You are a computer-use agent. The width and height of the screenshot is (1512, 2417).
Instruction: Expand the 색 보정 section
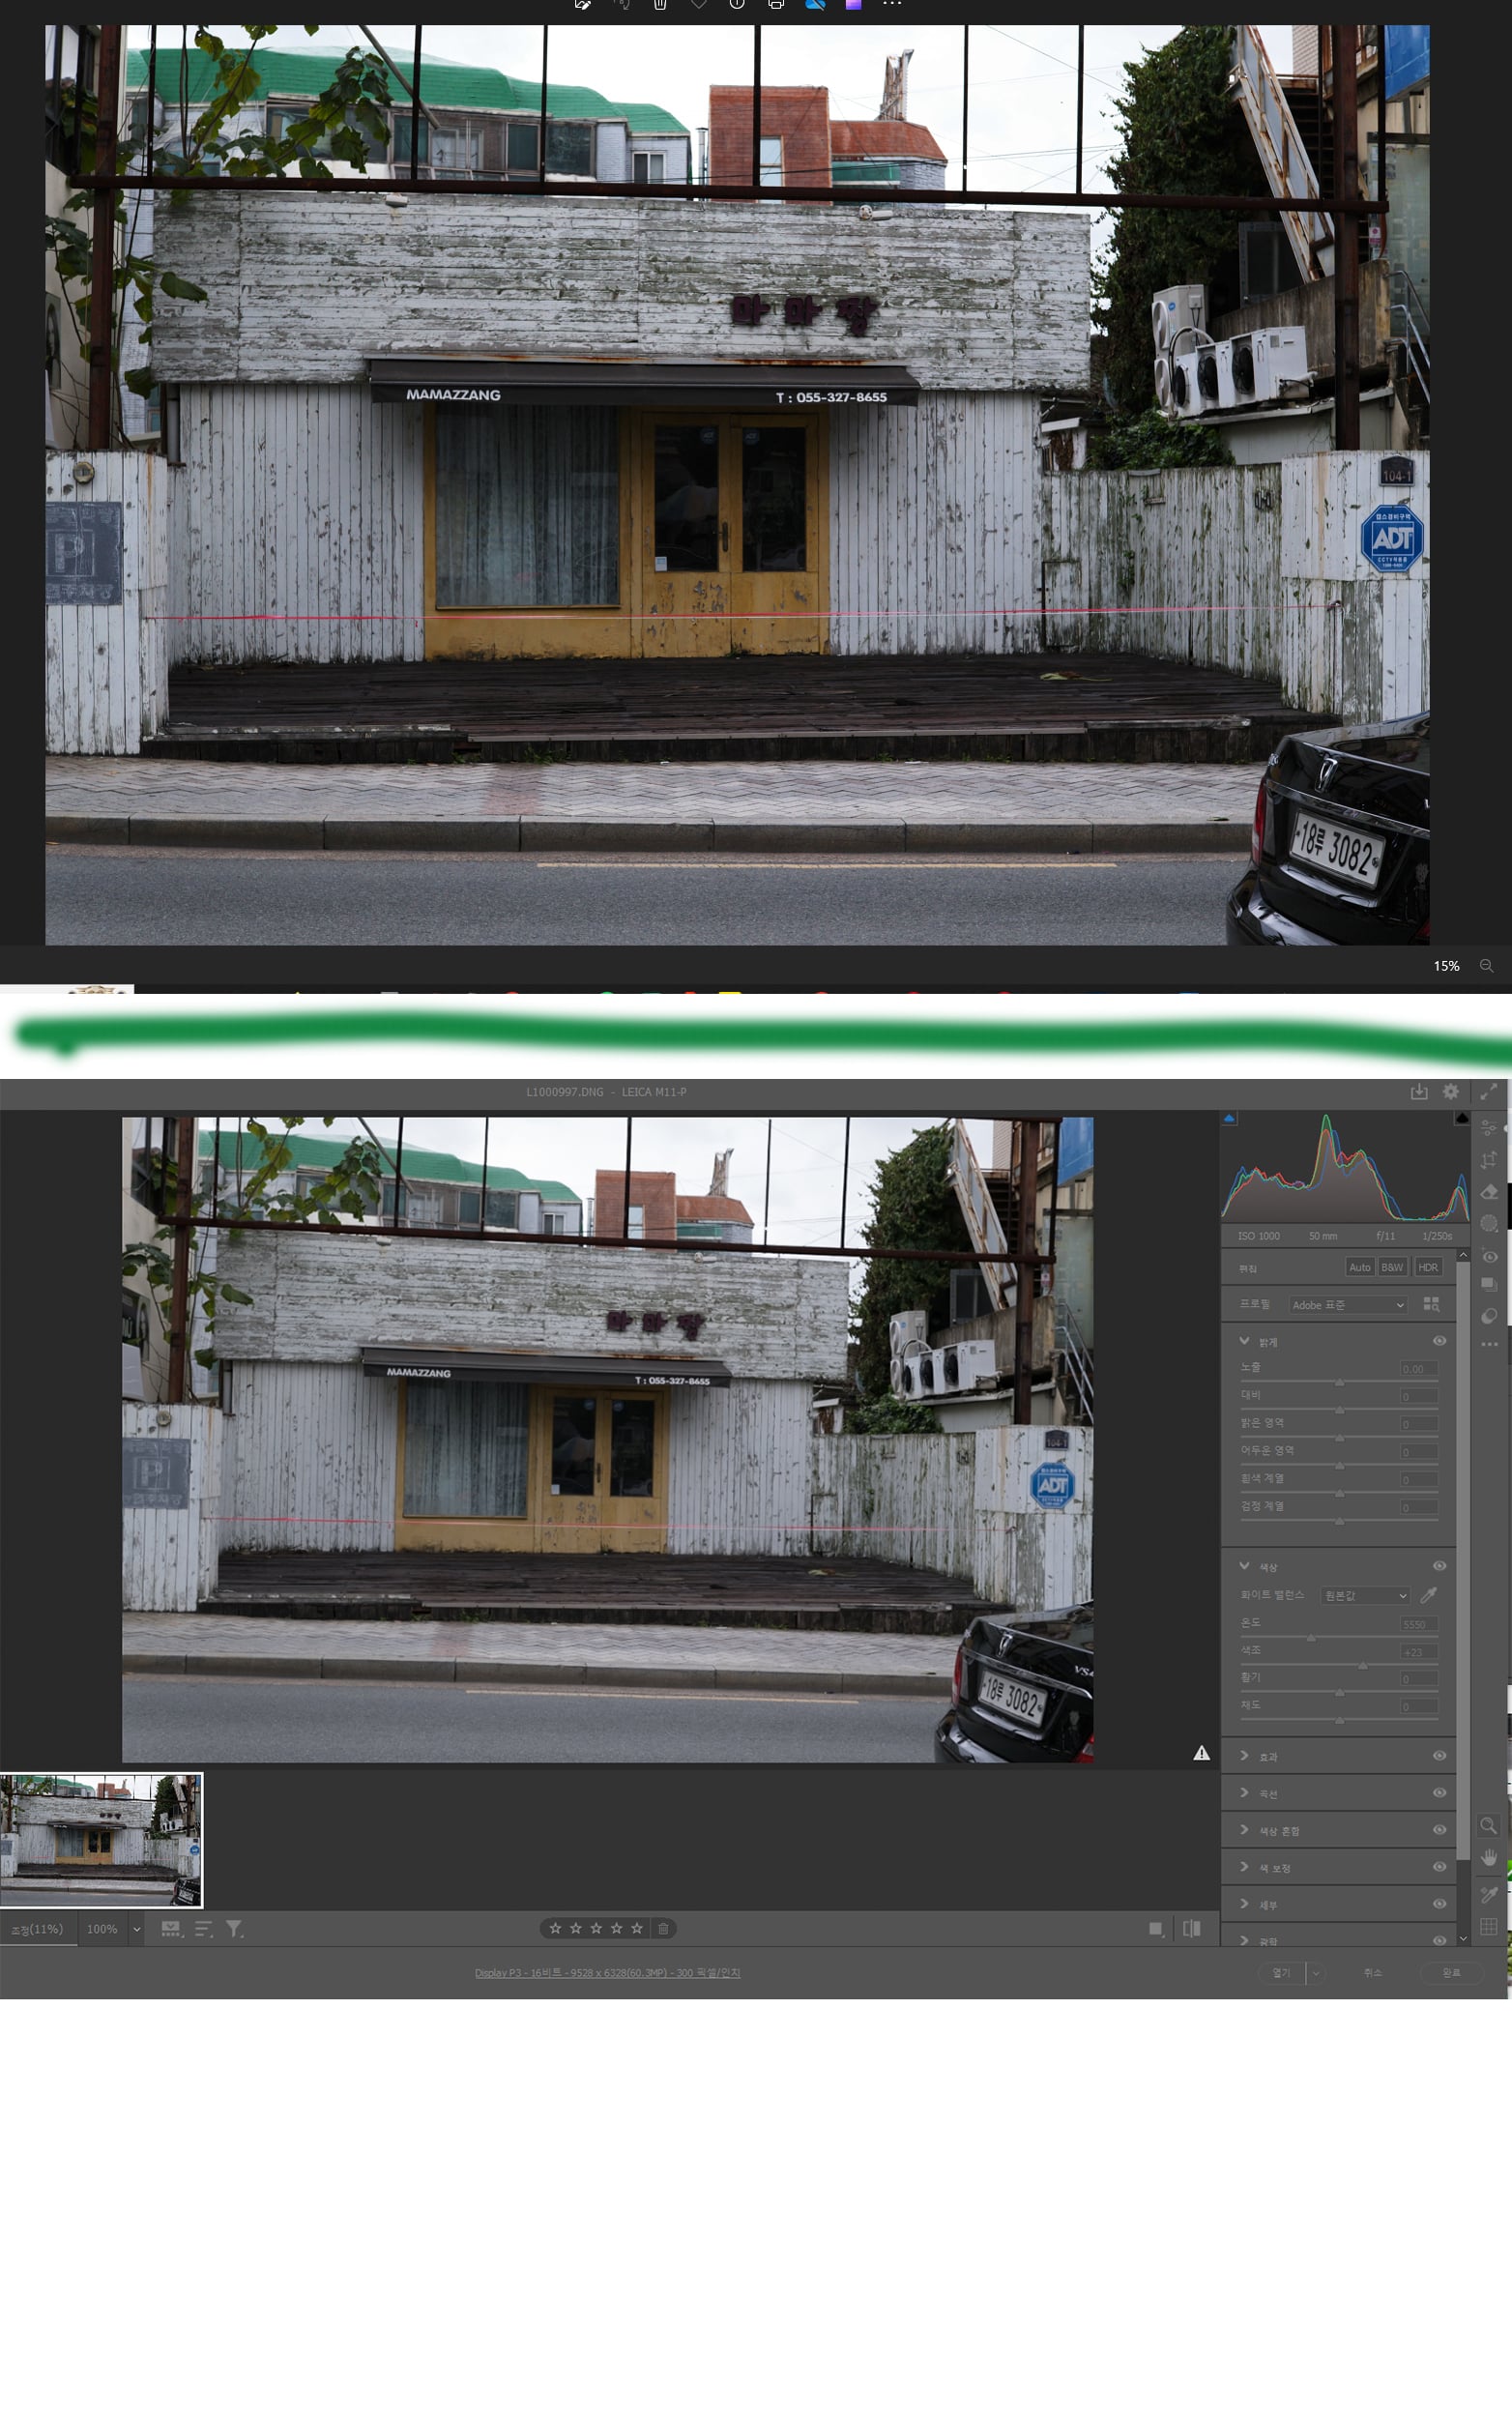(1244, 1866)
